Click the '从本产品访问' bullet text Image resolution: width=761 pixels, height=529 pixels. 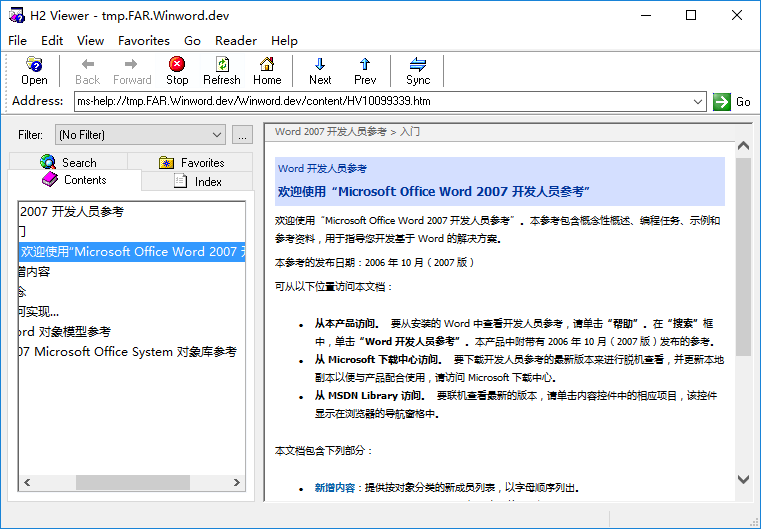click(x=347, y=324)
